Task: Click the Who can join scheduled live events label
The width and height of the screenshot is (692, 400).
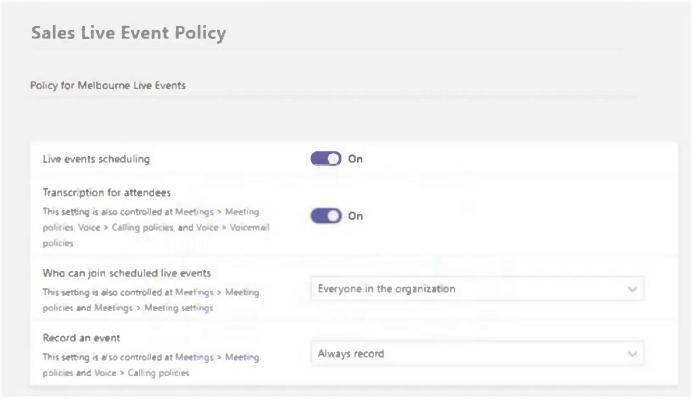Action: tap(126, 272)
